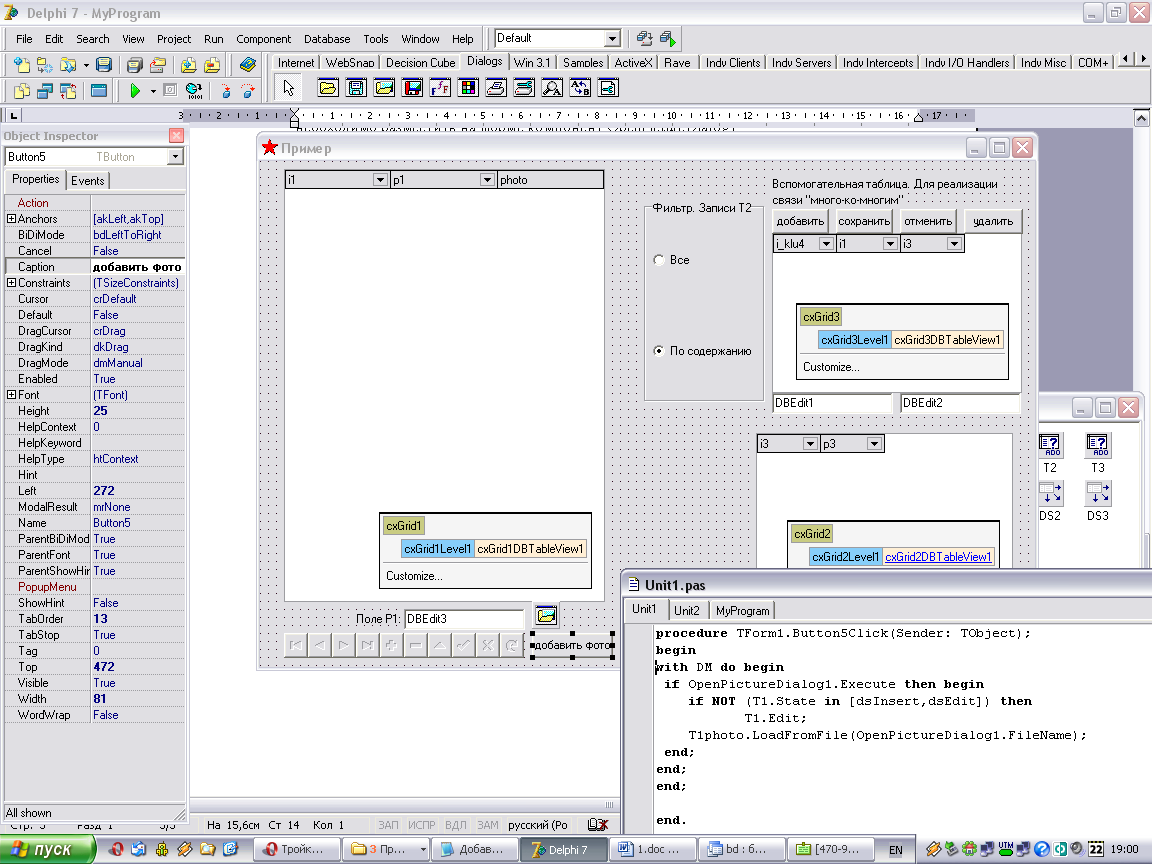Click the View Unit icon
Image resolution: width=1152 pixels, height=864 pixels.
coord(22,90)
